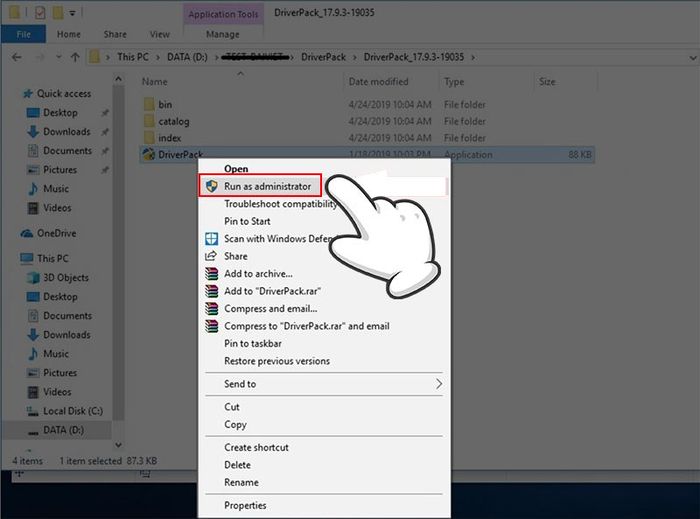The width and height of the screenshot is (700, 519).
Task: Click Compress and email... option
Action: click(271, 308)
